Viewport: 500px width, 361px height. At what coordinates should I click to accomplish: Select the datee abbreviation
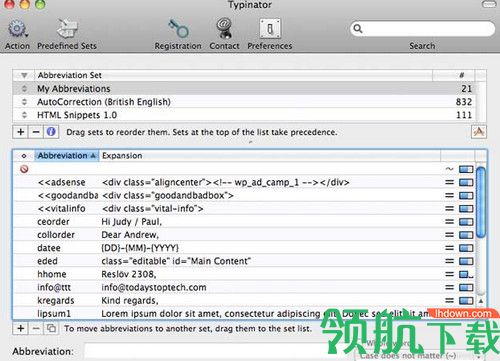(x=244, y=248)
